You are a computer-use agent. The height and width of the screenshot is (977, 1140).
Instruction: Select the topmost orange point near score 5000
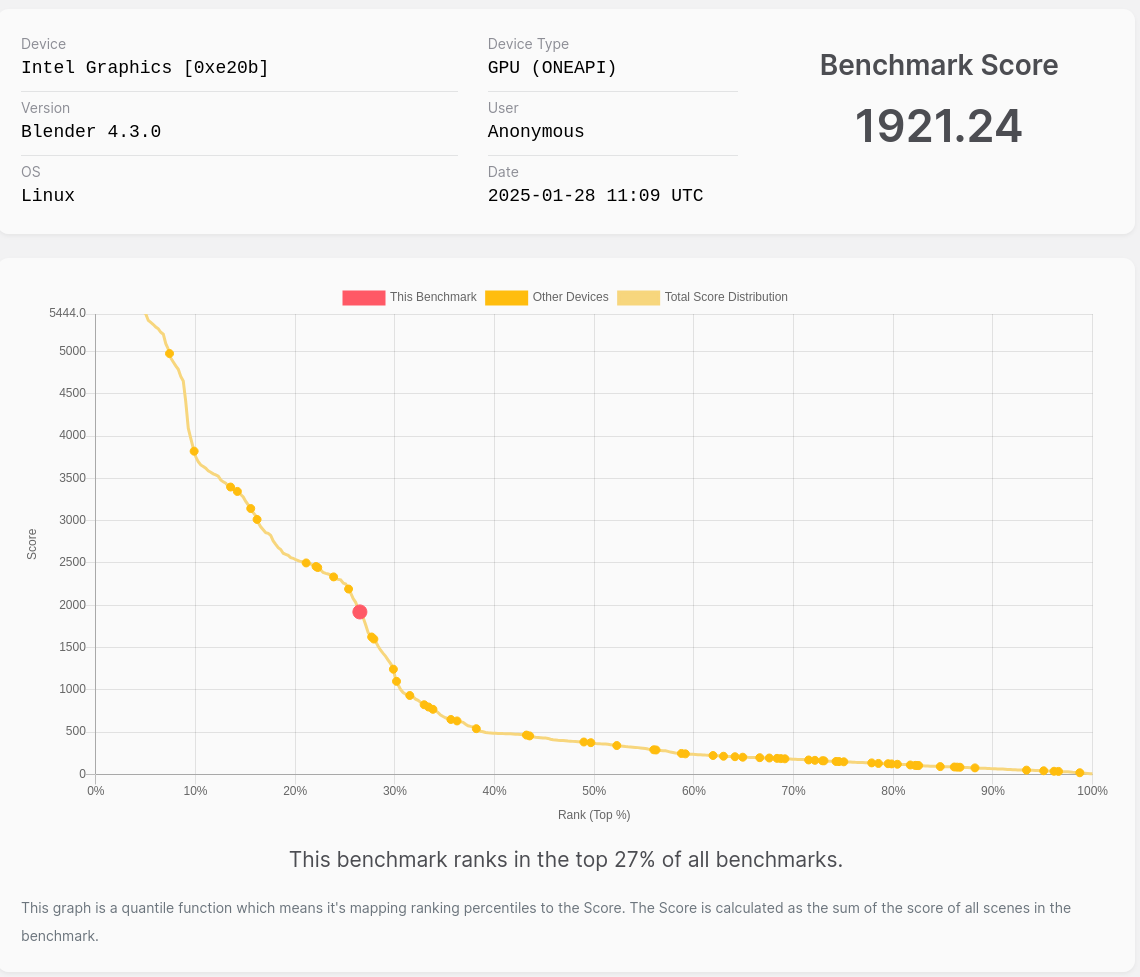coord(169,353)
